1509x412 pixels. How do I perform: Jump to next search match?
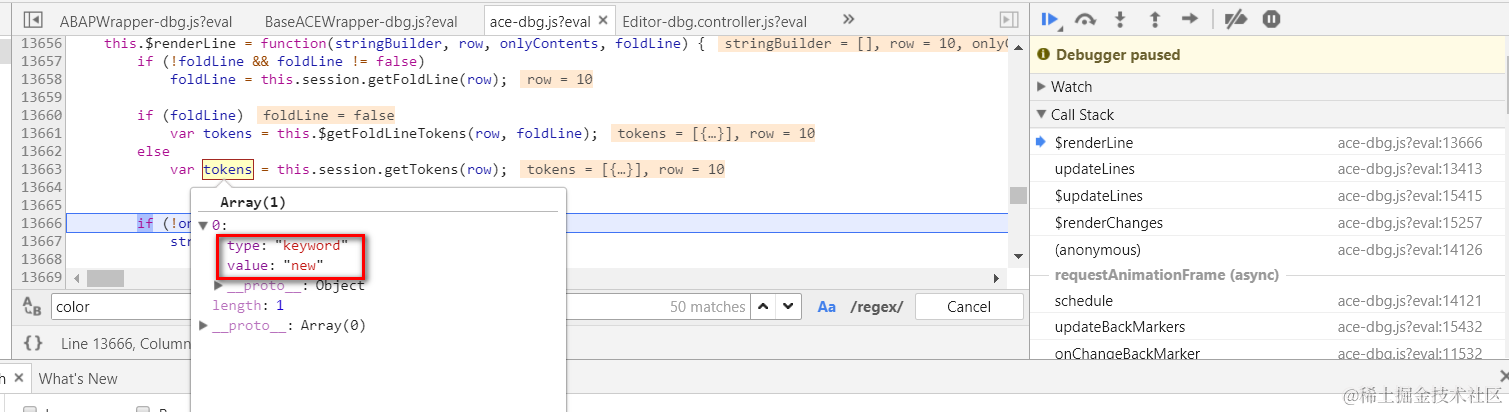pyautogui.click(x=789, y=307)
